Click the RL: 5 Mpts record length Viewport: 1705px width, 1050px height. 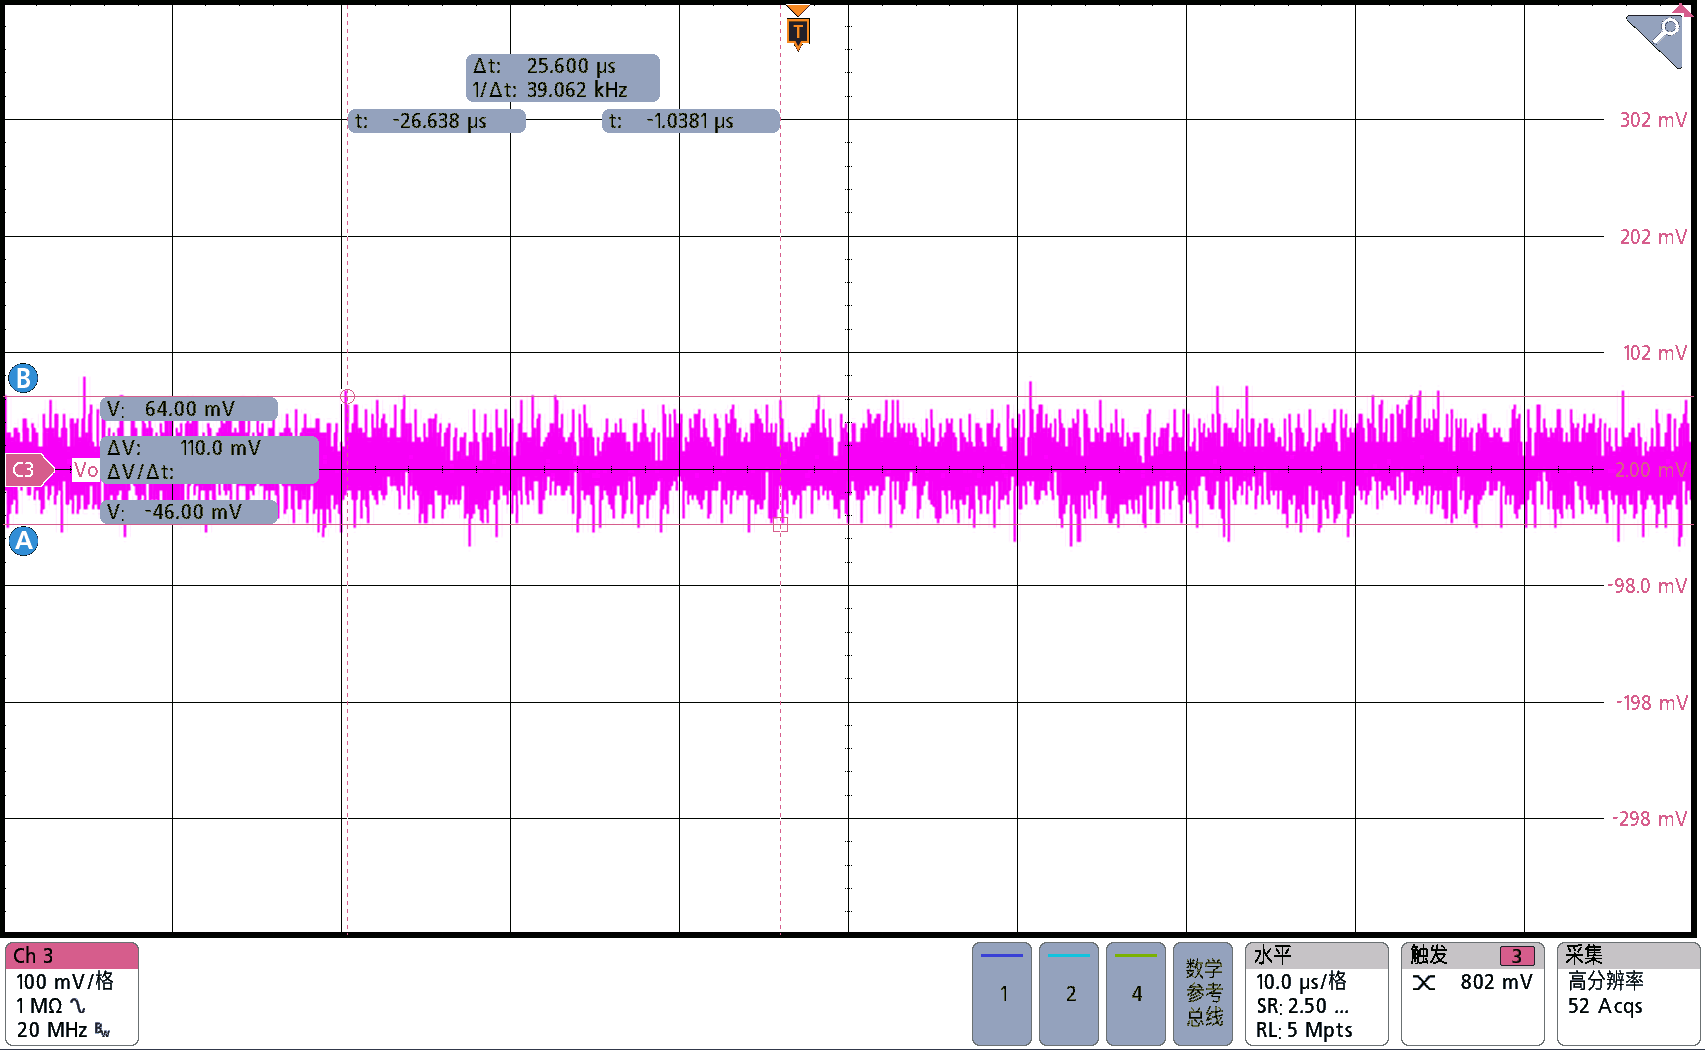(1304, 1030)
